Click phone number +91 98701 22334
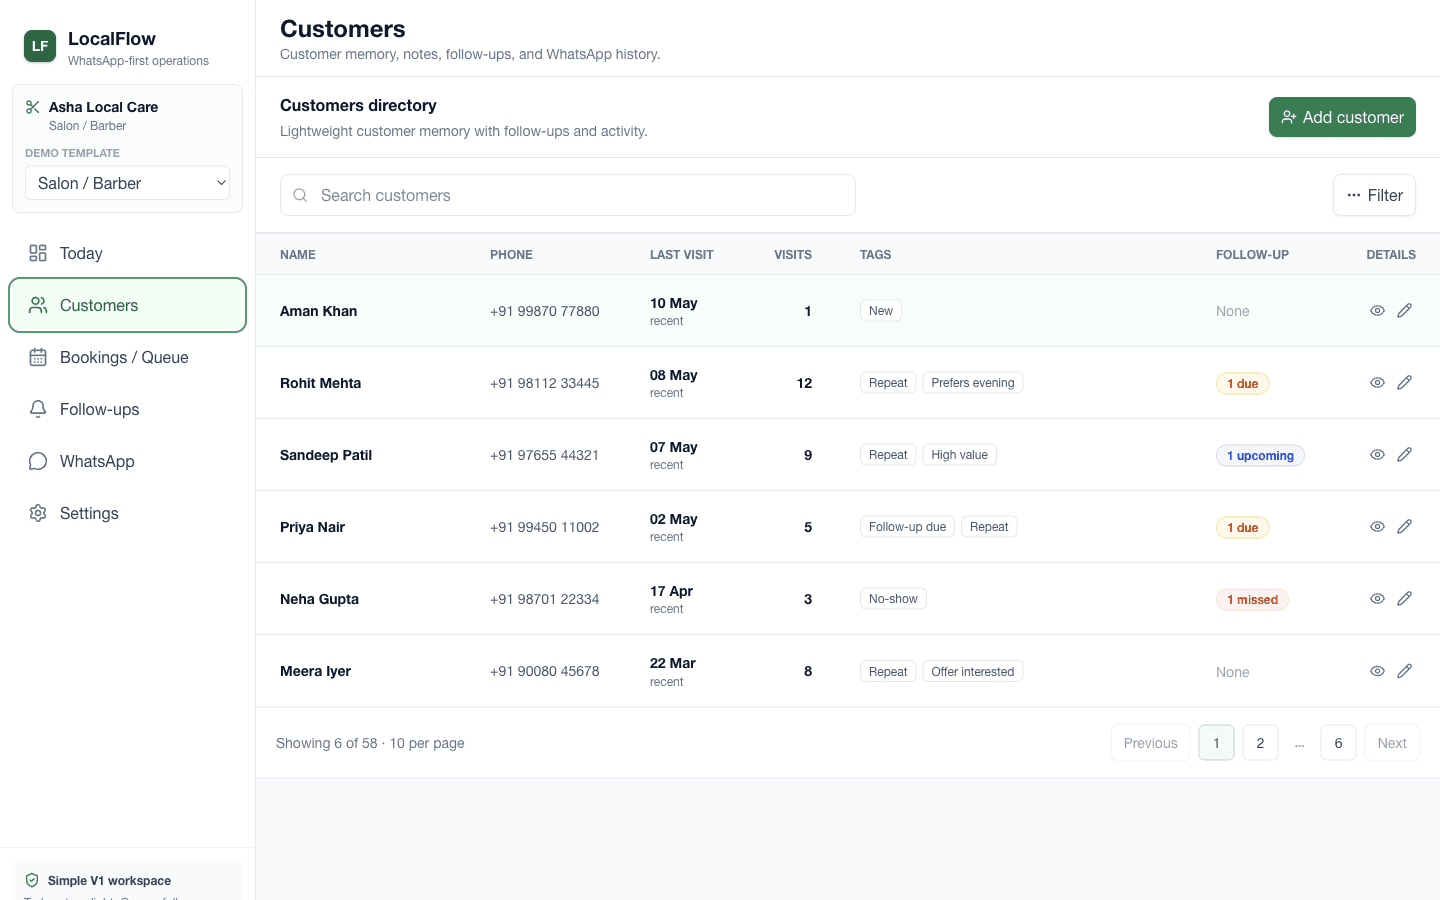Screen dimensions: 1440x900 [x=545, y=599]
